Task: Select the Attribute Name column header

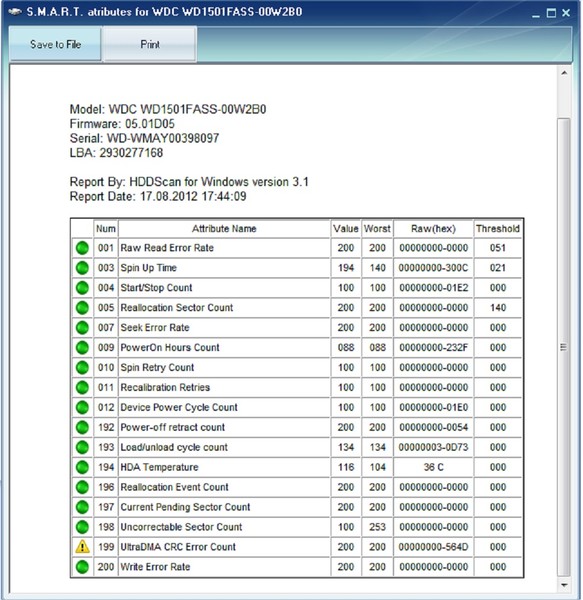Action: [x=224, y=228]
